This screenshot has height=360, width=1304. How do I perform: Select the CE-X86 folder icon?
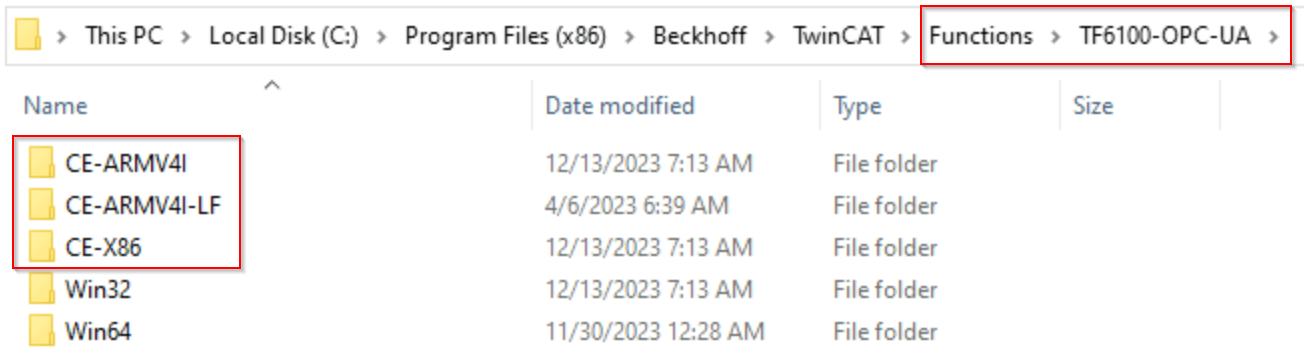pos(41,247)
